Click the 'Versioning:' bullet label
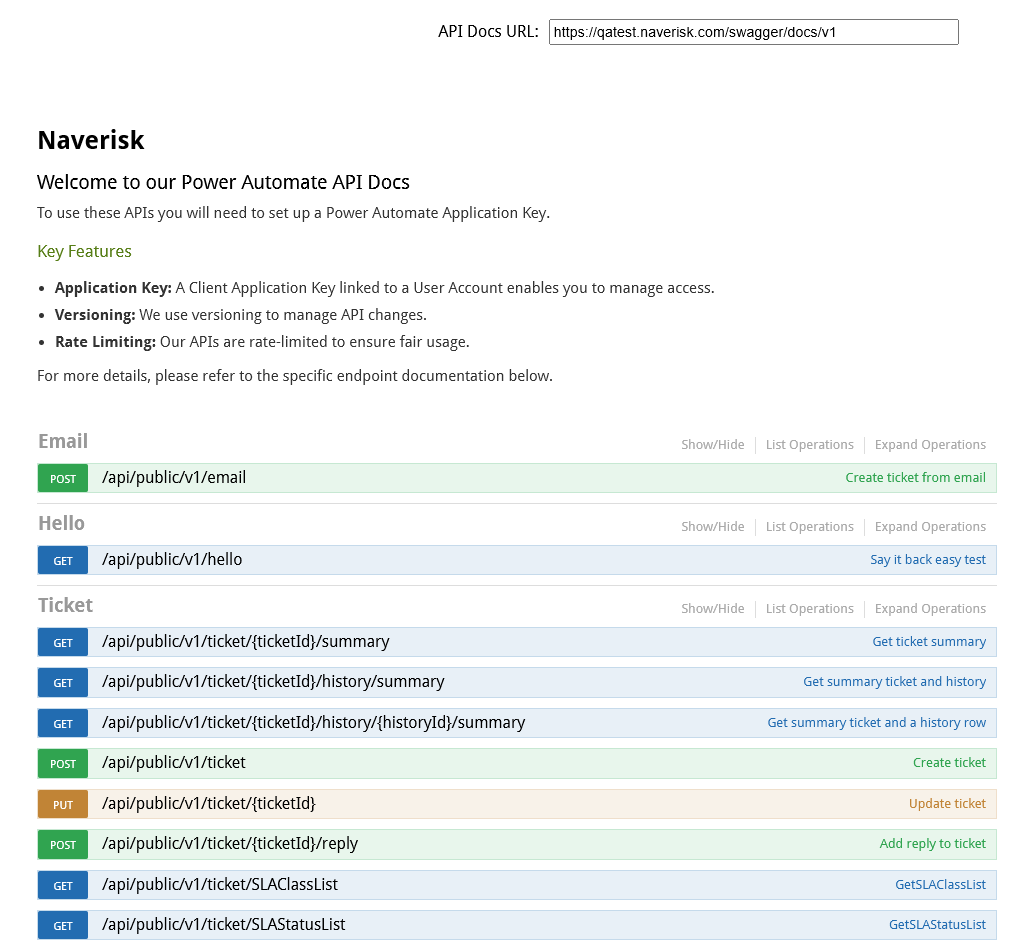The image size is (1012, 951). coord(95,315)
